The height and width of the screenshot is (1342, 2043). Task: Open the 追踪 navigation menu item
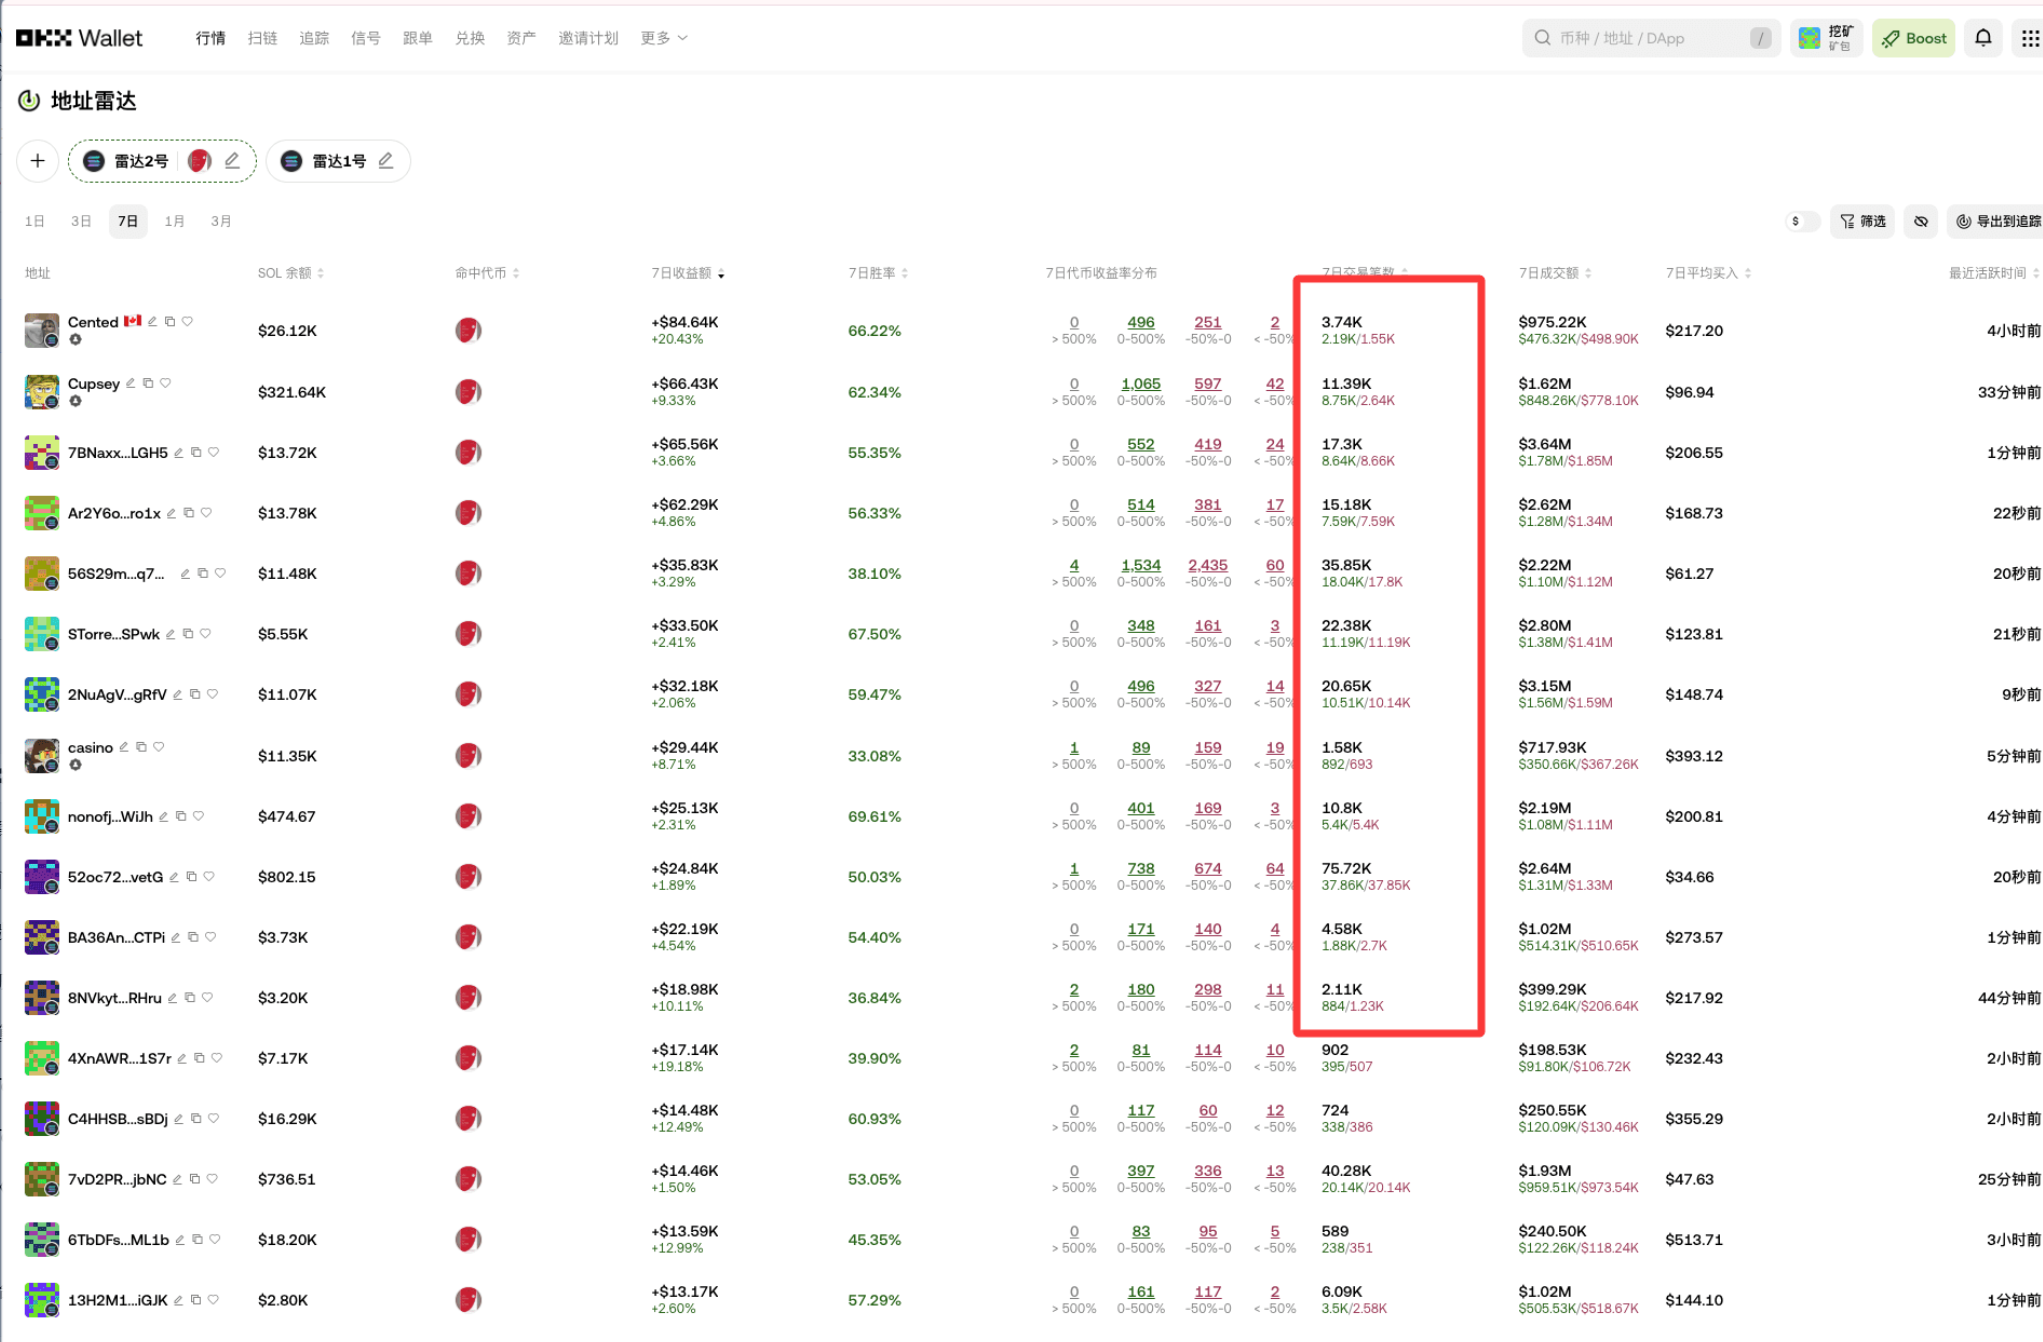click(314, 38)
